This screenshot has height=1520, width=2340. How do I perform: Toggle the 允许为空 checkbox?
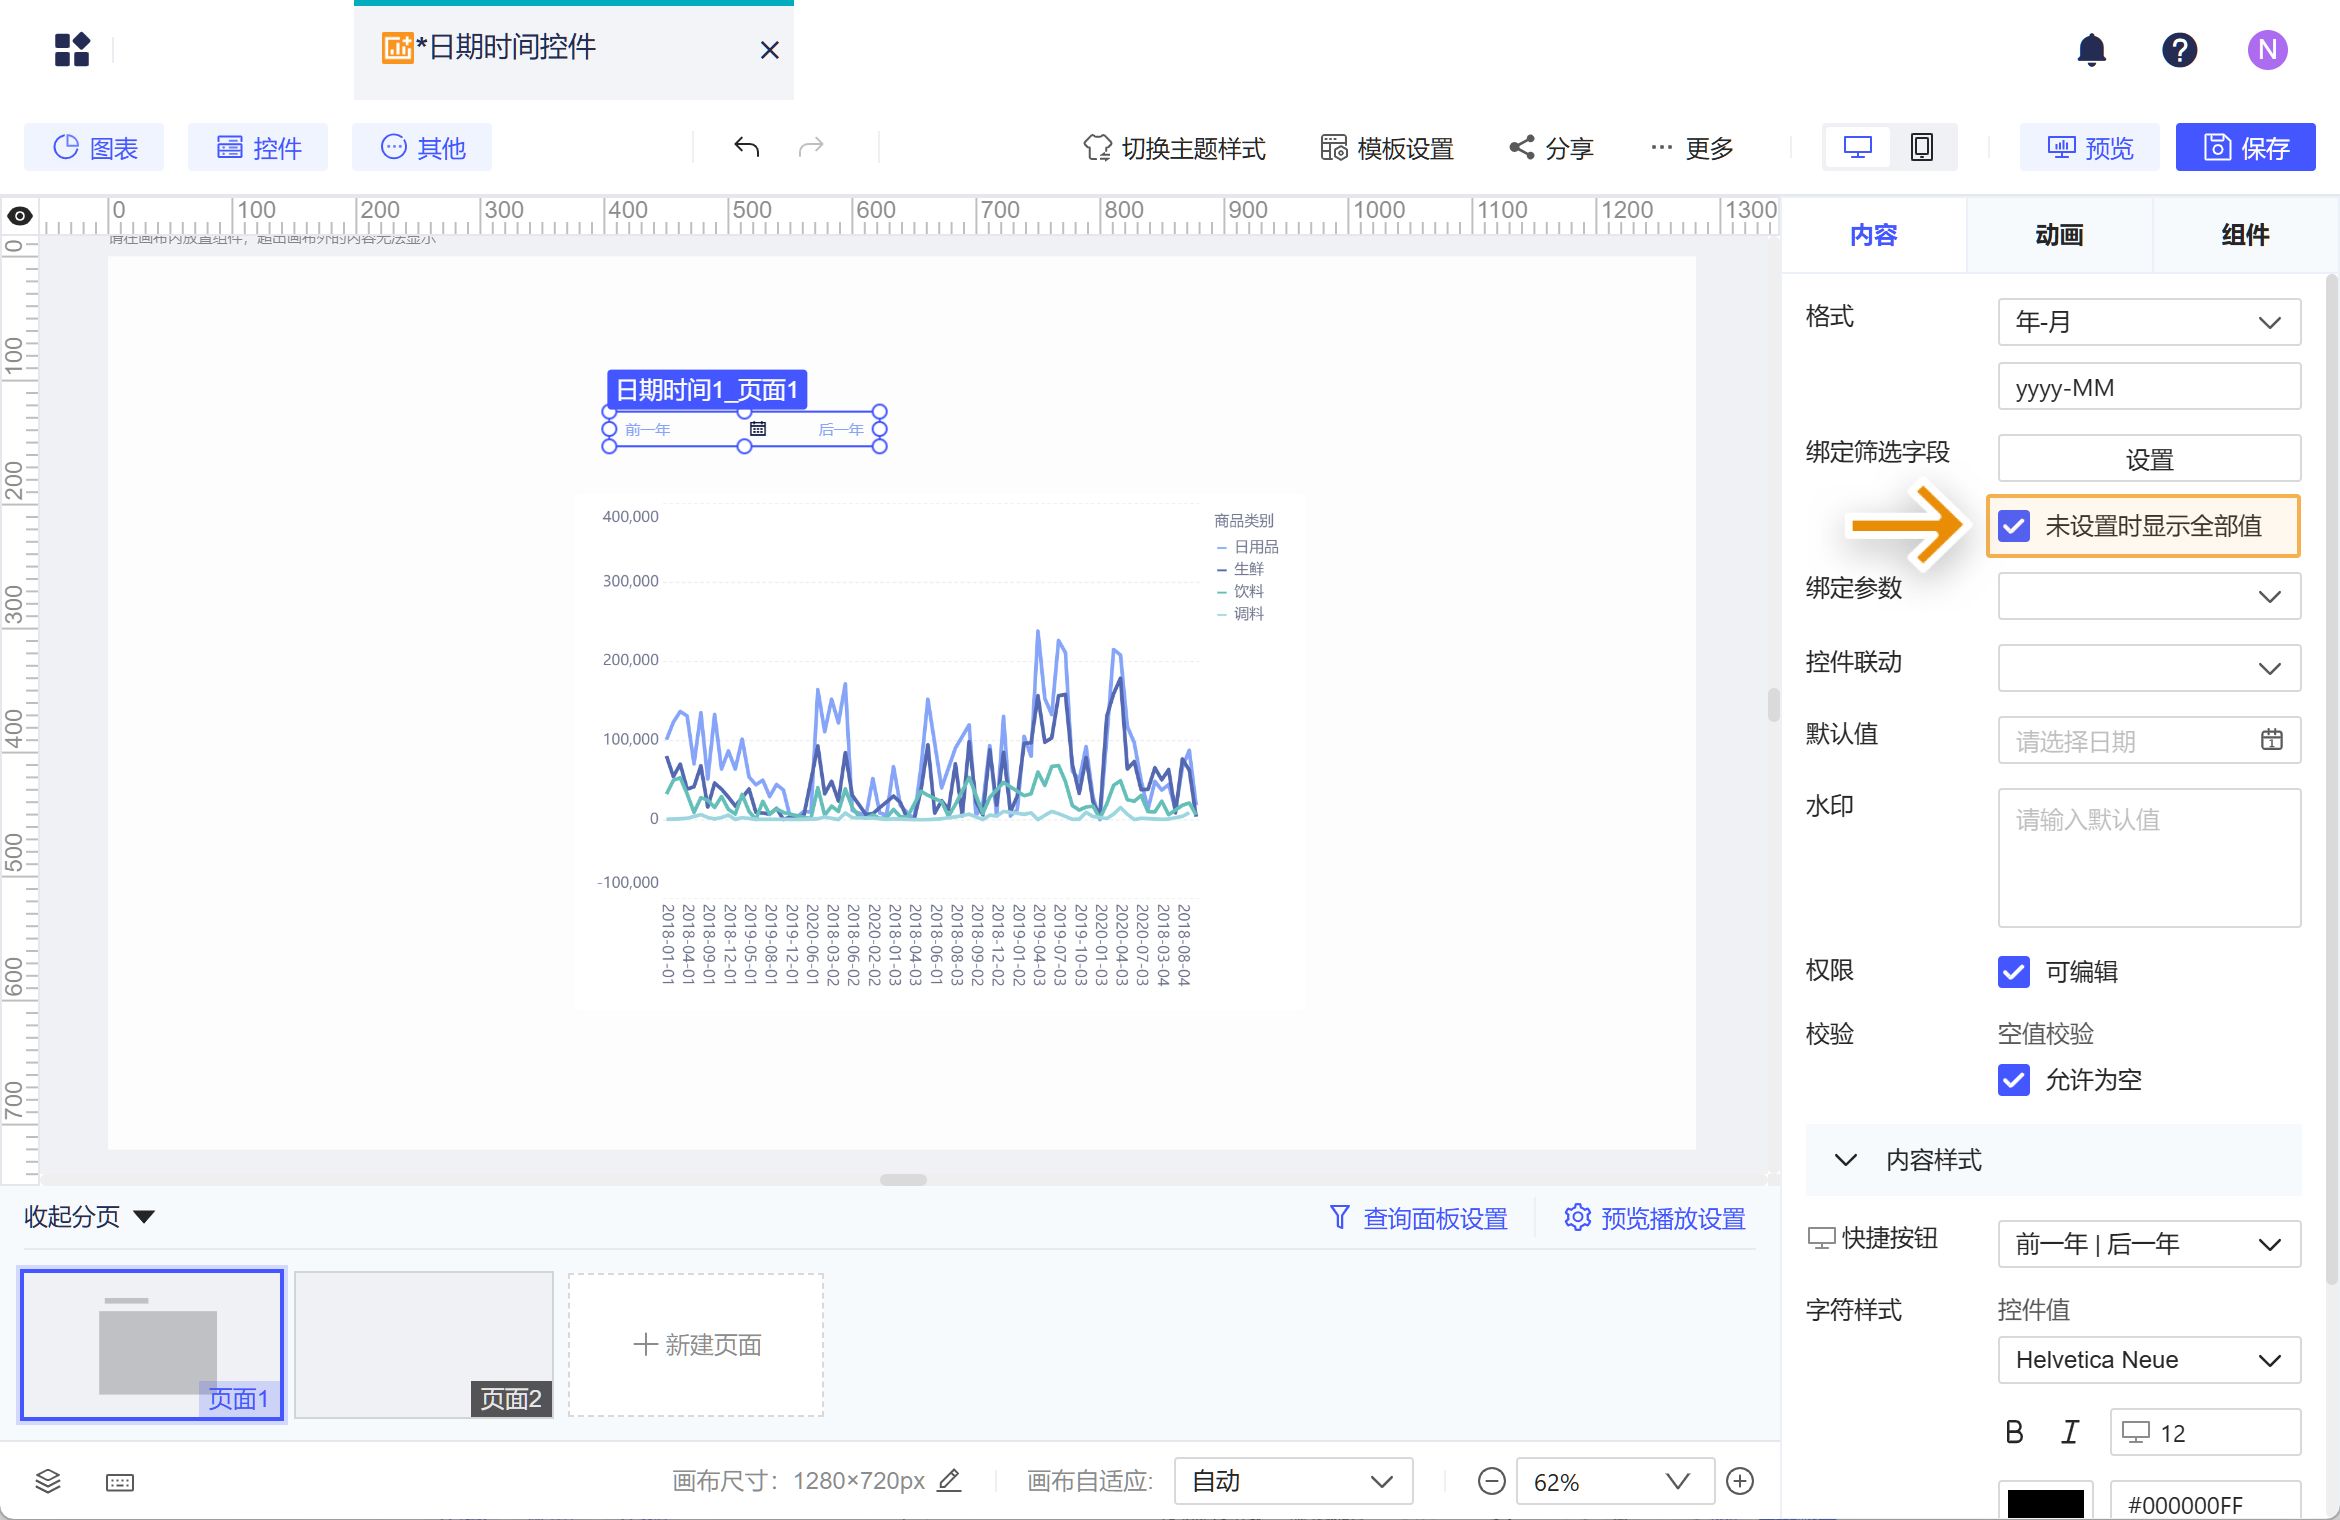(x=2014, y=1079)
